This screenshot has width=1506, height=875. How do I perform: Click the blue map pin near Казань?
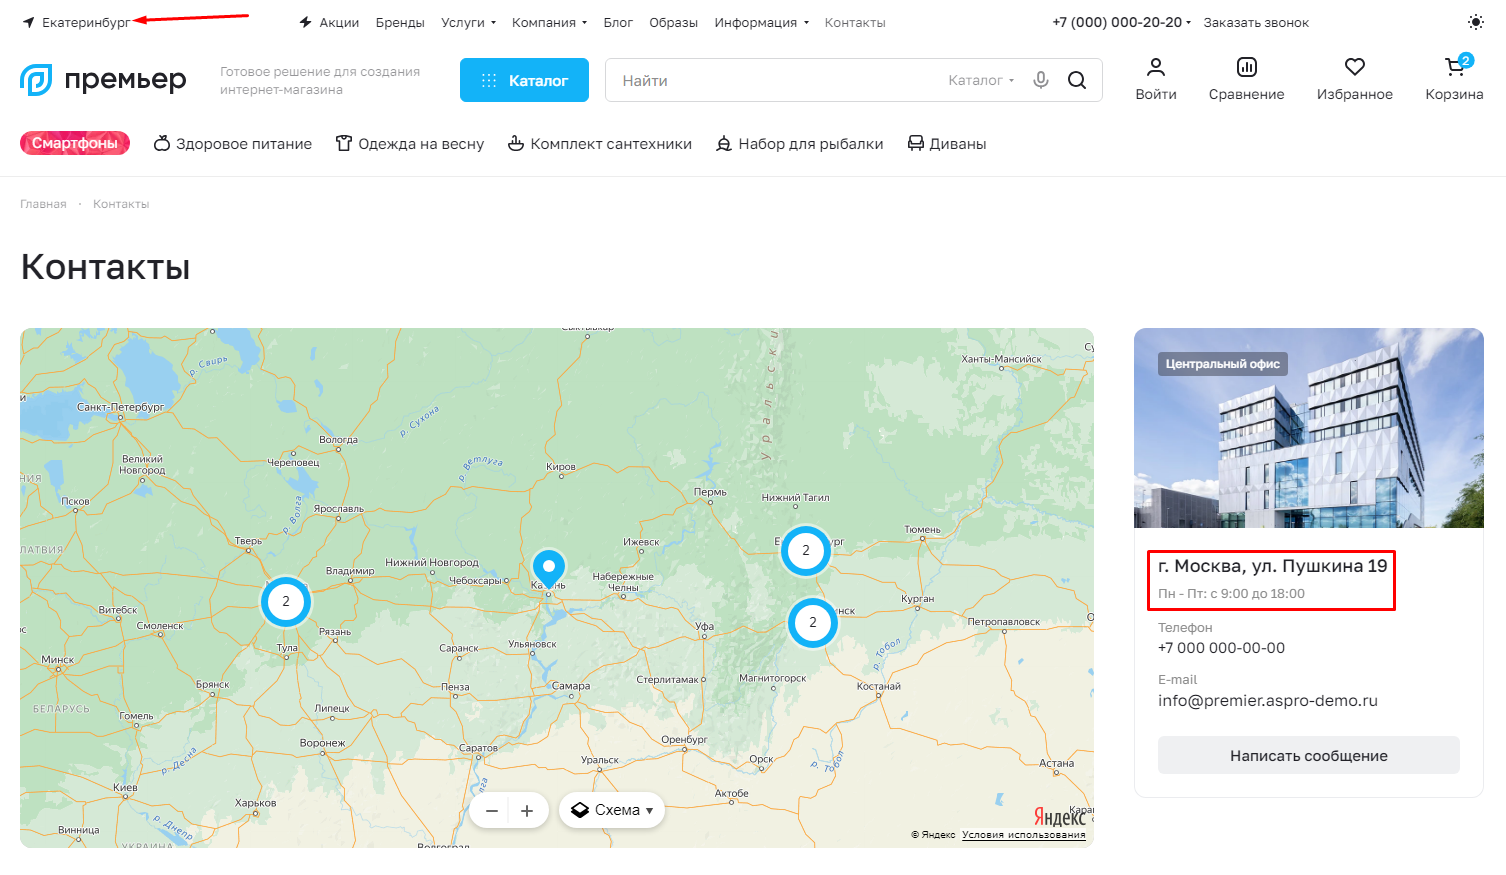click(x=549, y=569)
